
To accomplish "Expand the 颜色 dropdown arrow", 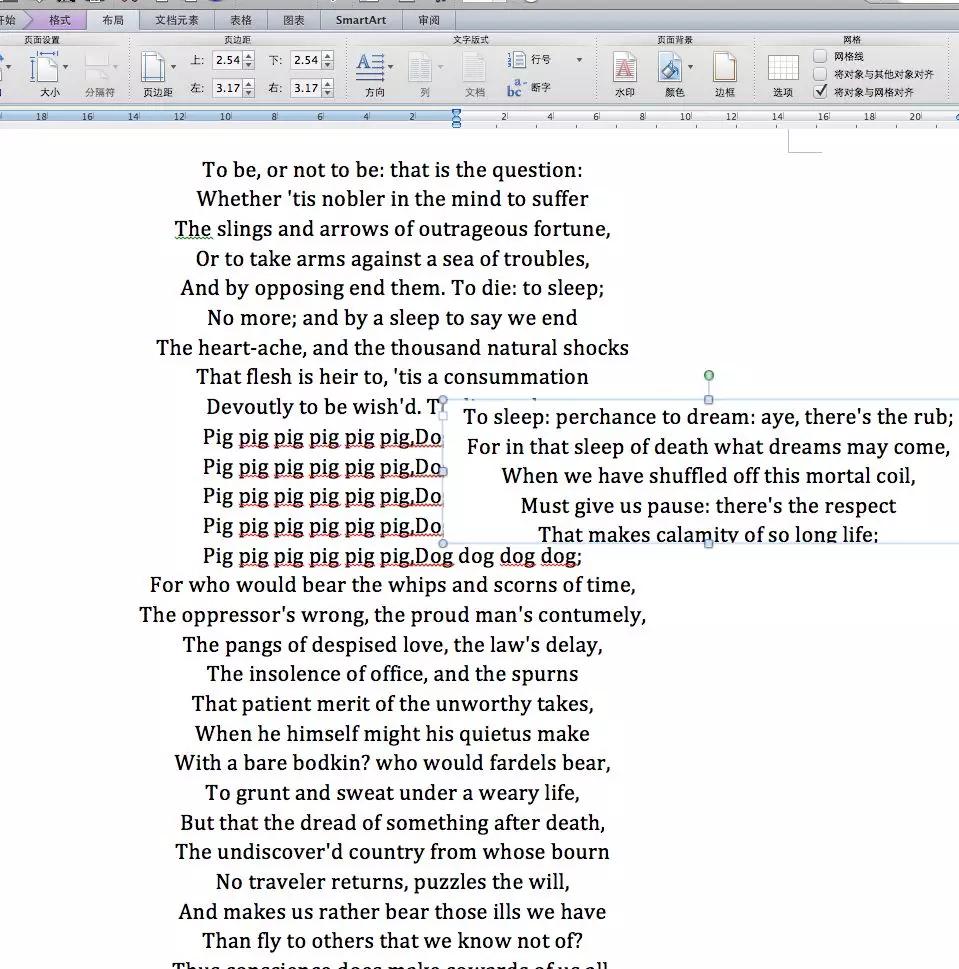I will tap(691, 67).
